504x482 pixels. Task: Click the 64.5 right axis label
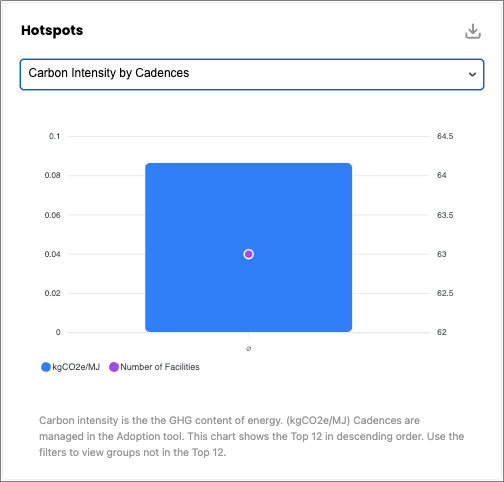tap(445, 136)
